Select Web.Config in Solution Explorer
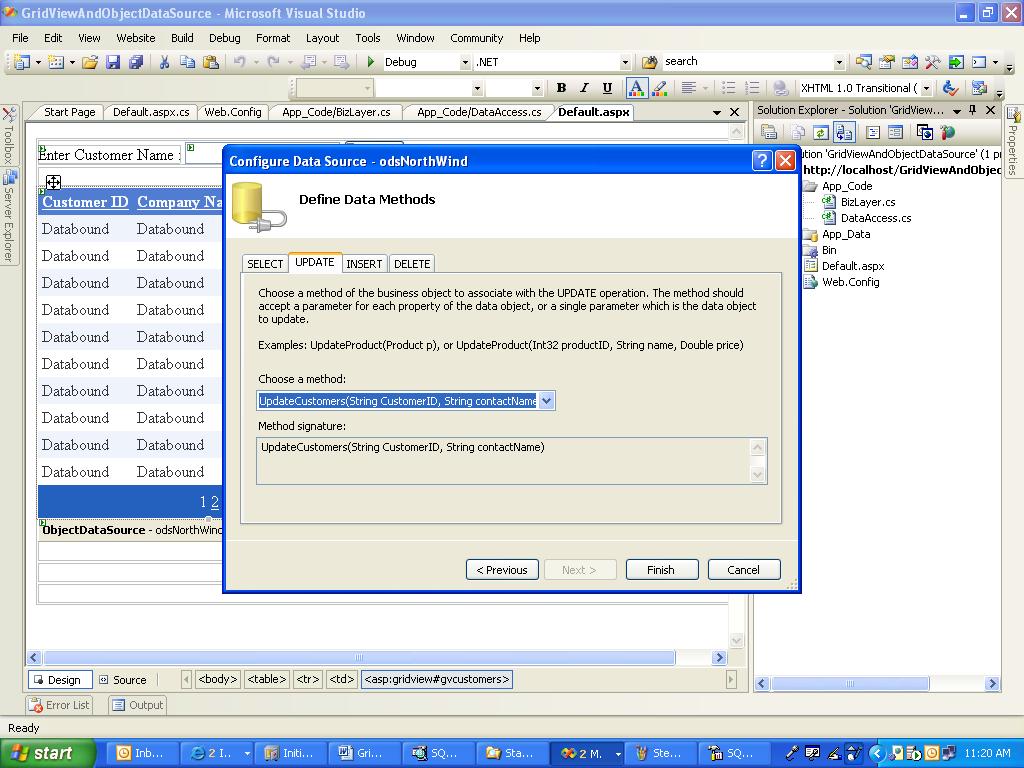 (850, 282)
